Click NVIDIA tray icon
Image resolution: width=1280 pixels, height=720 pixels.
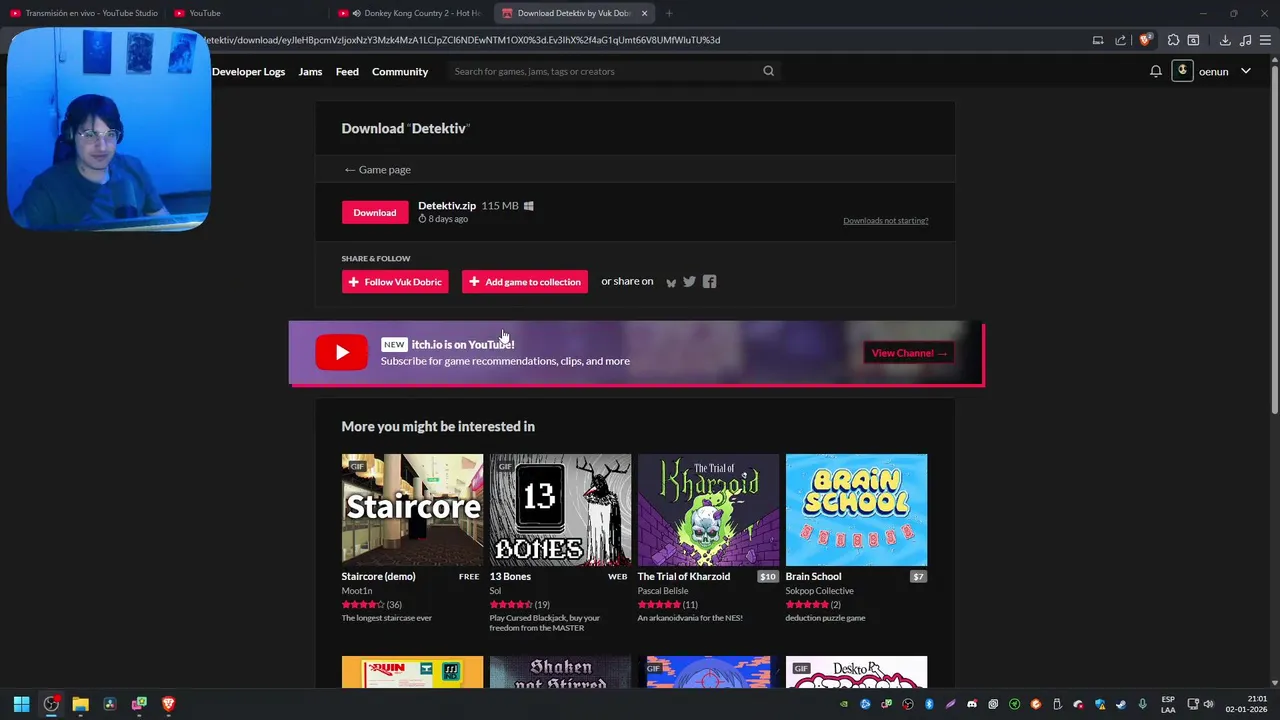point(844,704)
